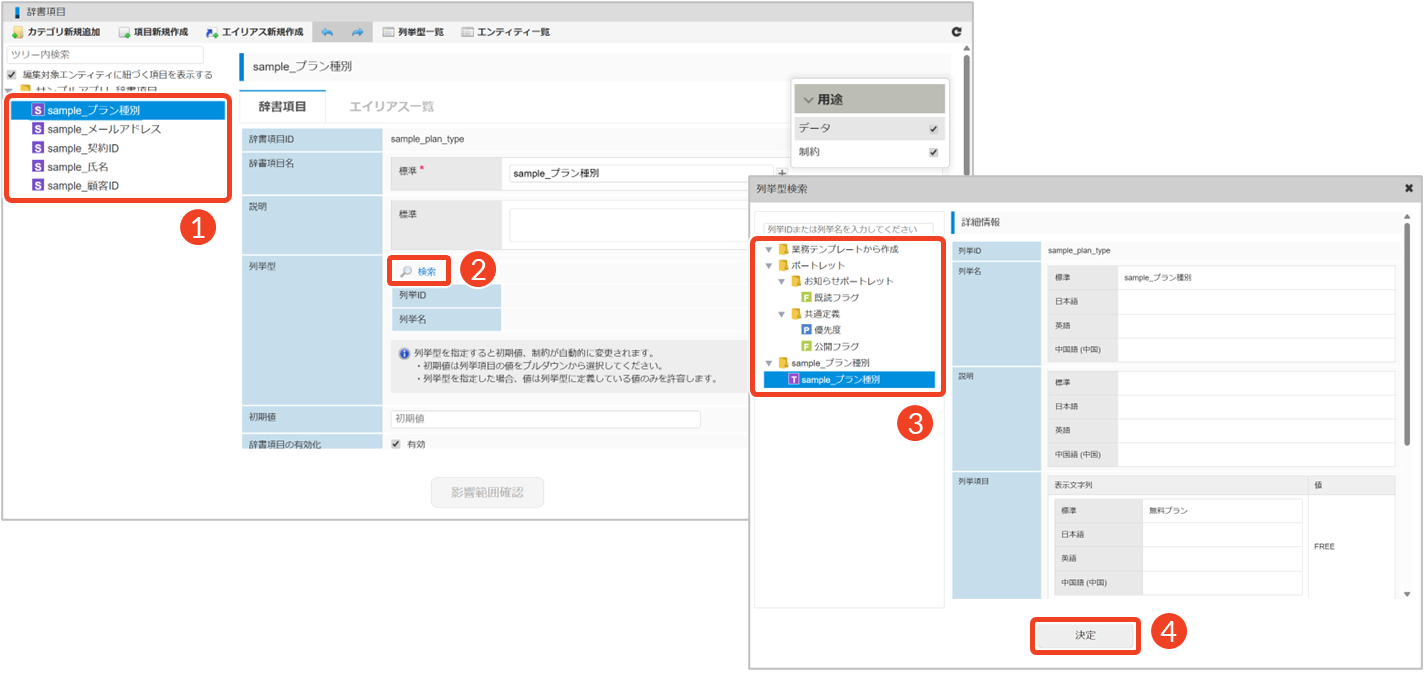Uncheck the データ usage checkbox

pyautogui.click(x=933, y=129)
